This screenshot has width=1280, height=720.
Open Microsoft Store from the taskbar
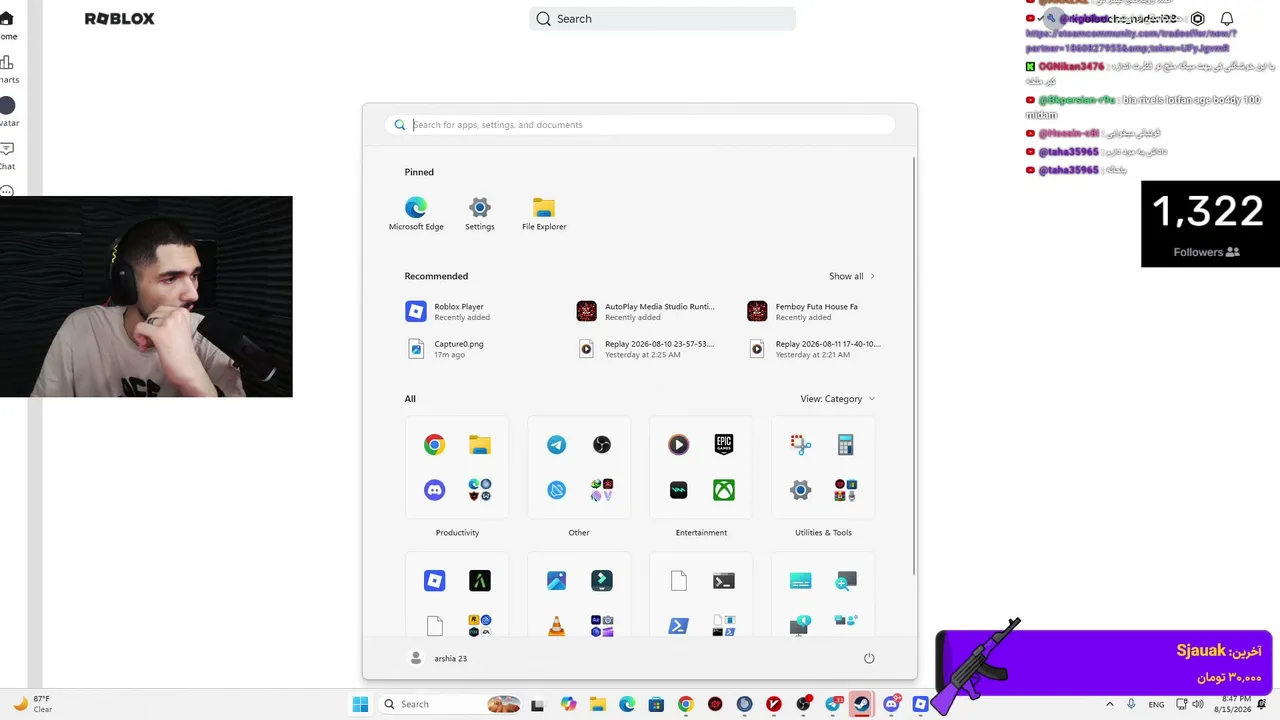coord(656,704)
